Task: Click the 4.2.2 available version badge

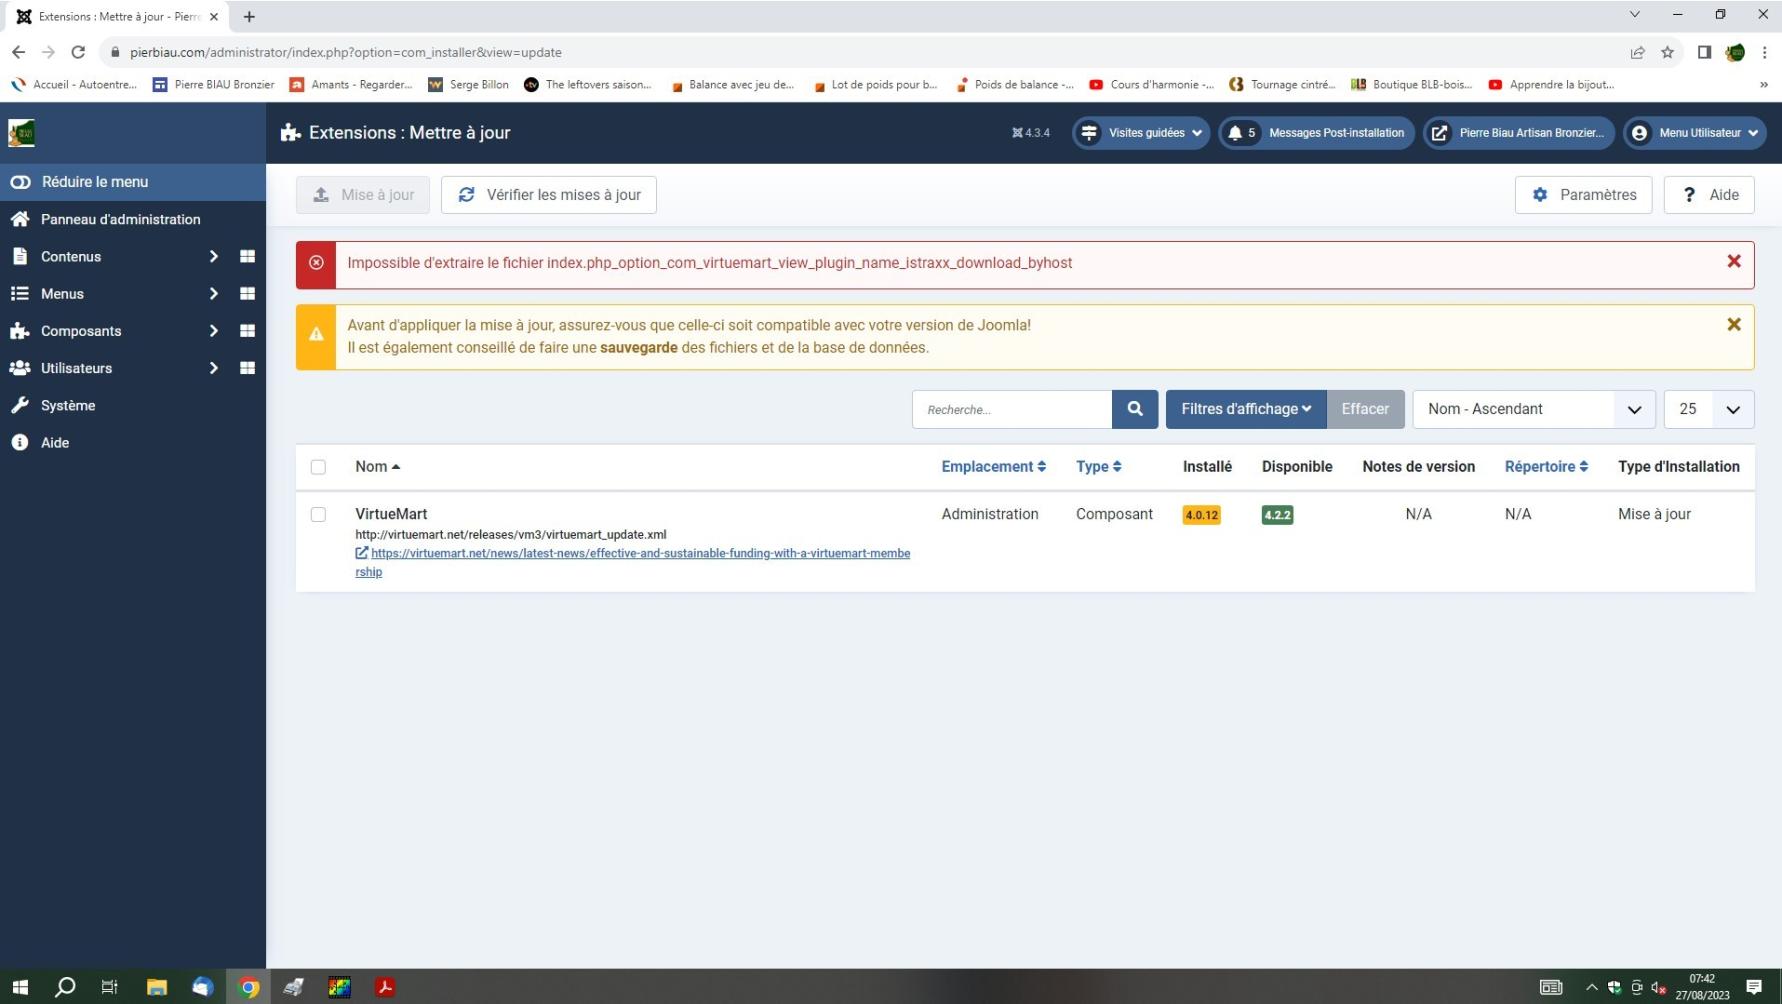Action: (1277, 515)
